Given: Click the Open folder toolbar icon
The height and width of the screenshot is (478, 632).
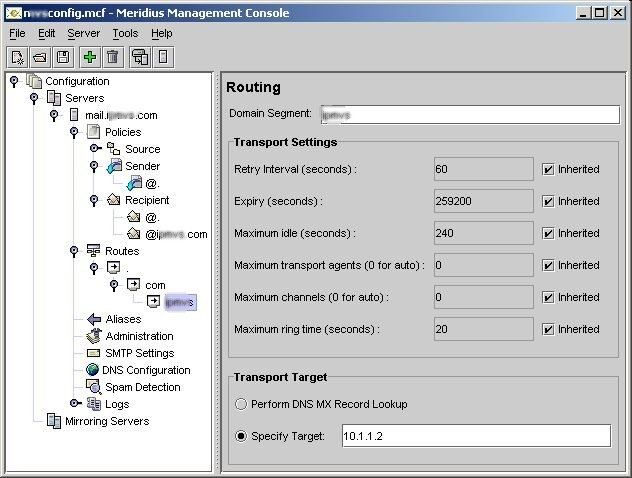Looking at the screenshot, I should click(x=41, y=57).
